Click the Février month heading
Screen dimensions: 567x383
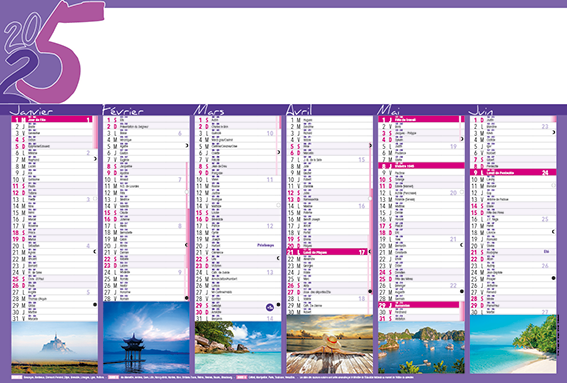click(x=123, y=110)
